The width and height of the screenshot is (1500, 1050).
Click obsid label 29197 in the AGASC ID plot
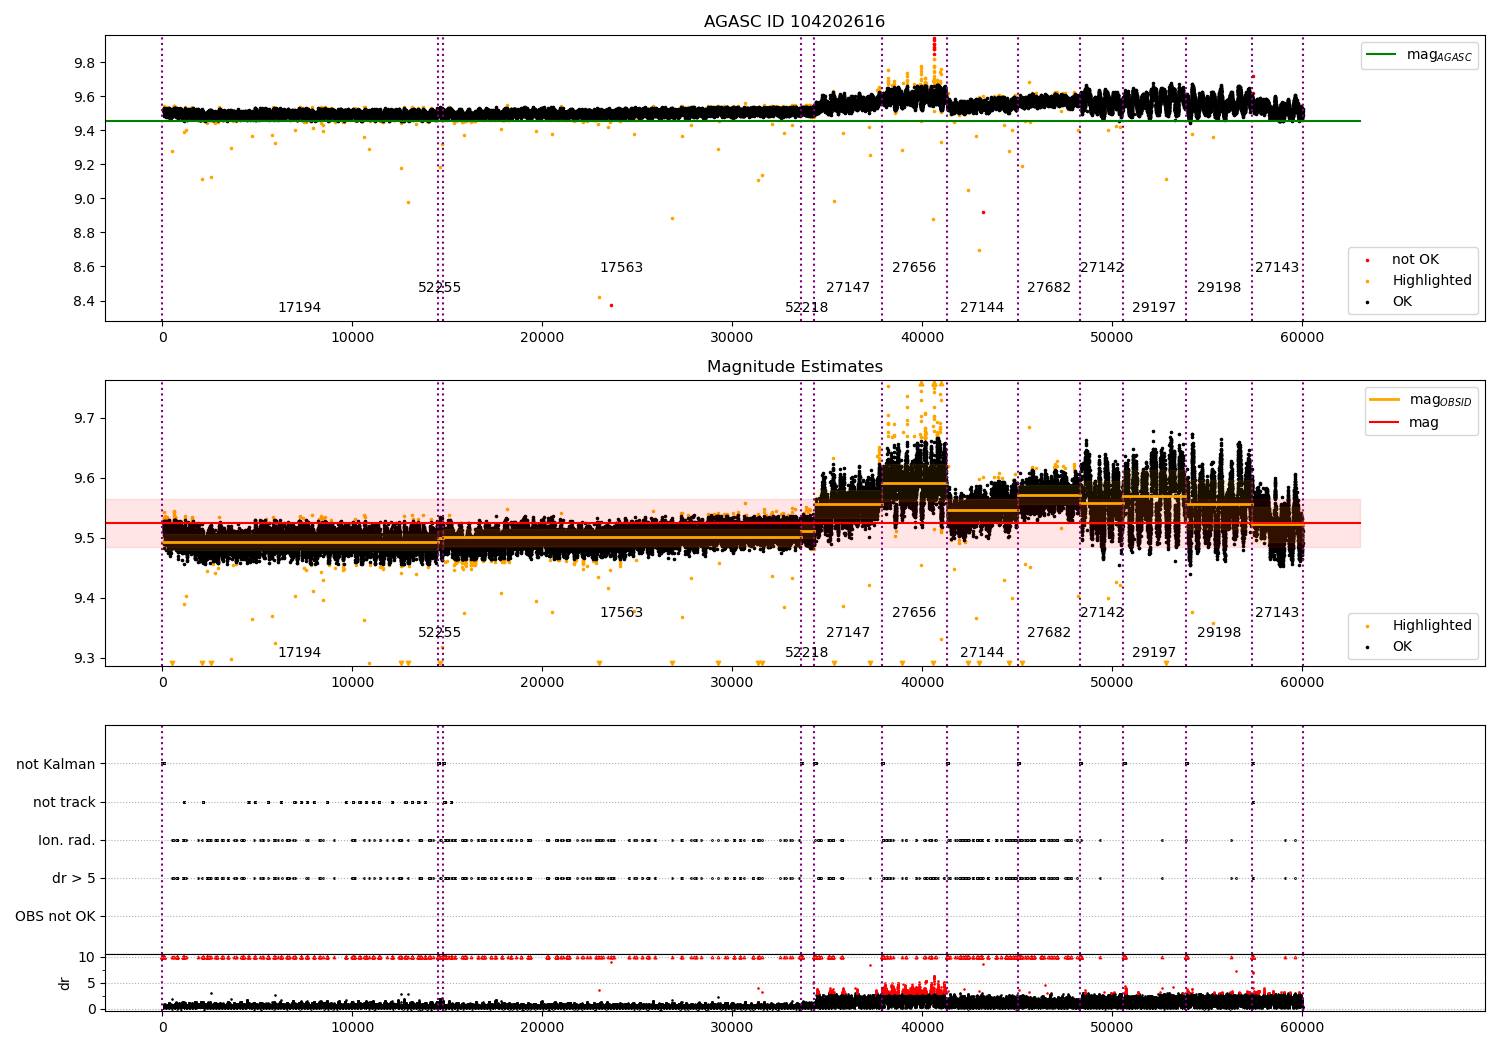click(1154, 308)
